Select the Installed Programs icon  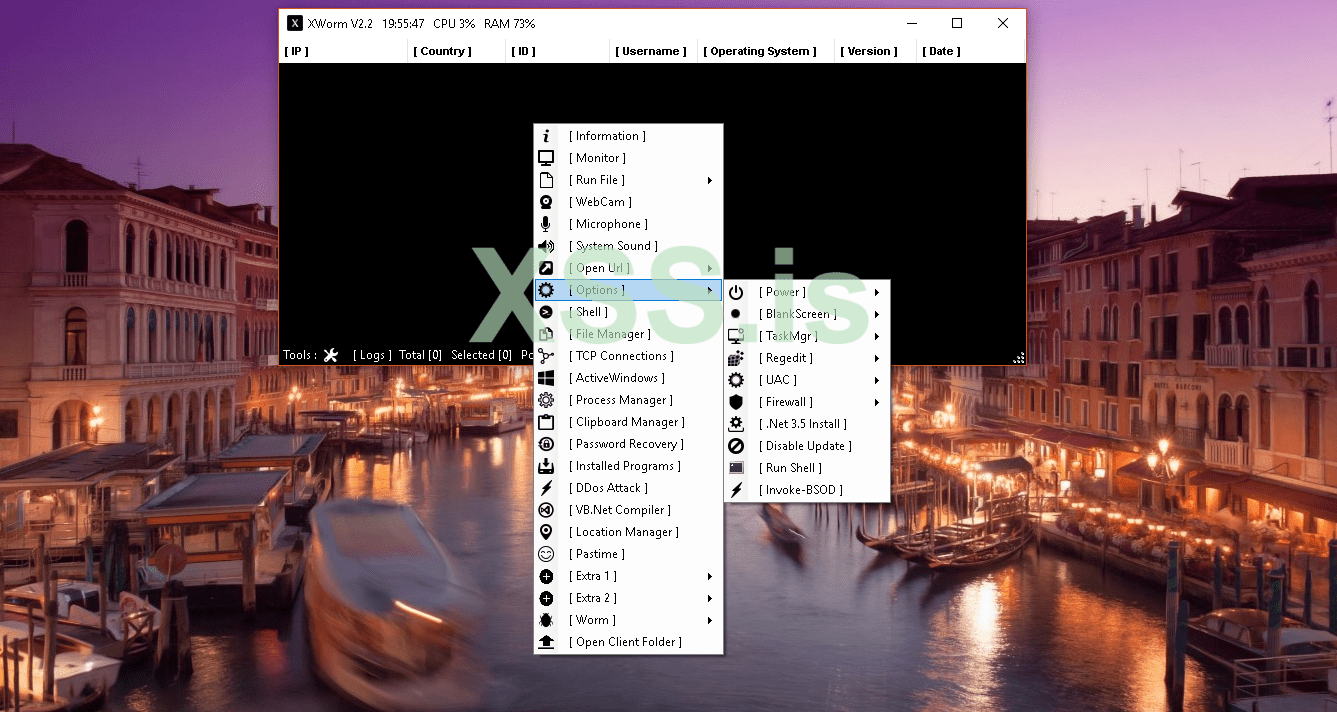coord(546,466)
